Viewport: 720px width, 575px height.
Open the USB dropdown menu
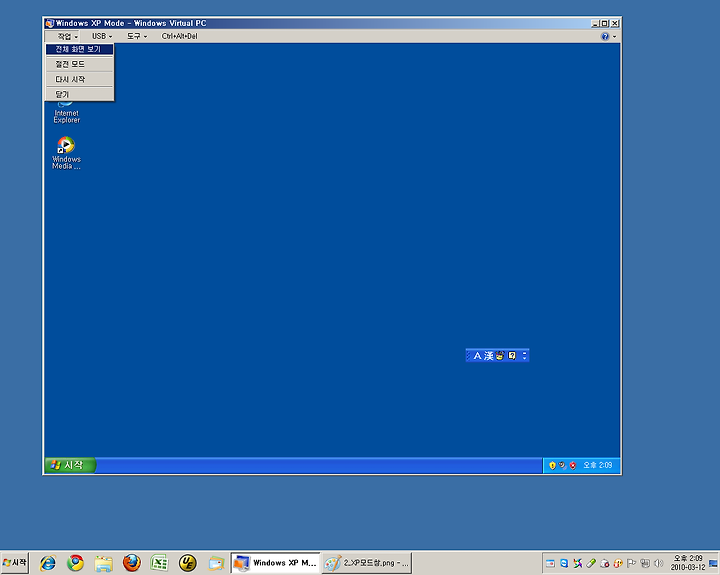[102, 36]
